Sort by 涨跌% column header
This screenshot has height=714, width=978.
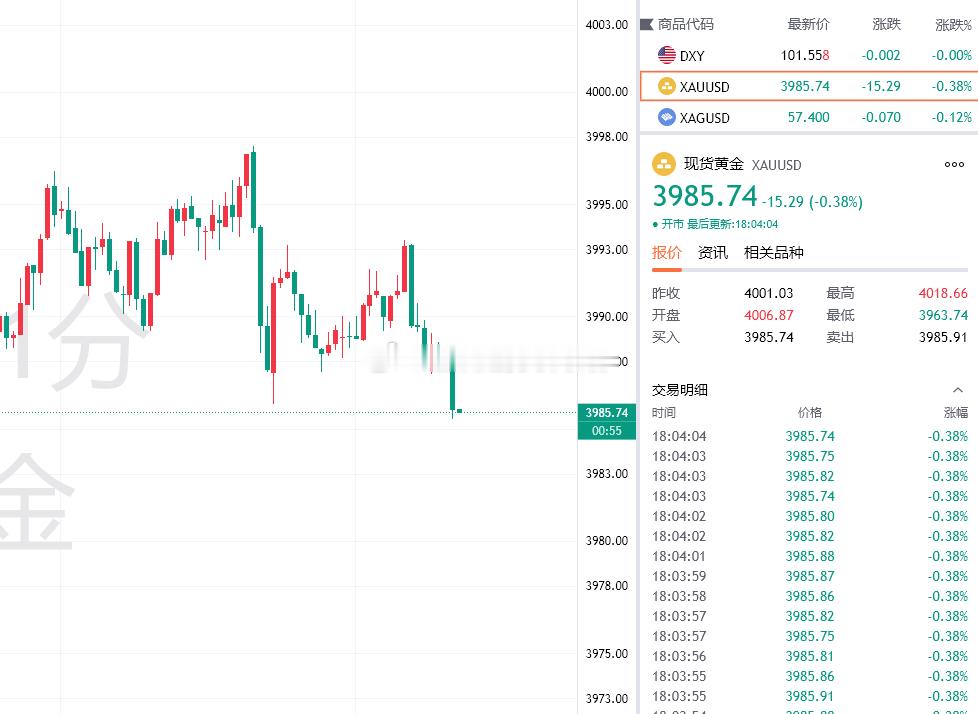[953, 25]
